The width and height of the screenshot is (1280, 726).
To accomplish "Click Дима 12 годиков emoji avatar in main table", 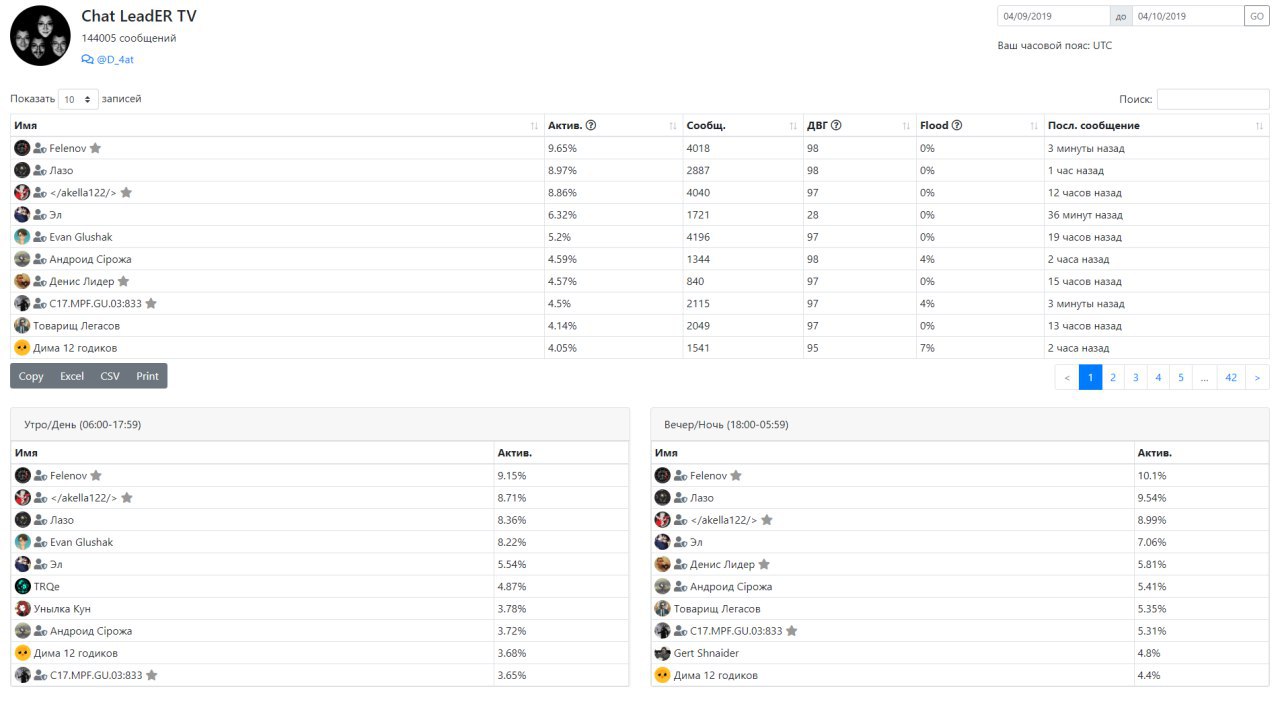I will (22, 348).
